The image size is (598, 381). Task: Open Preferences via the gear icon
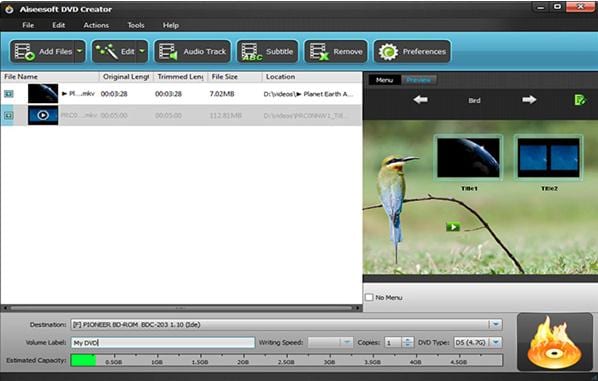tap(388, 51)
